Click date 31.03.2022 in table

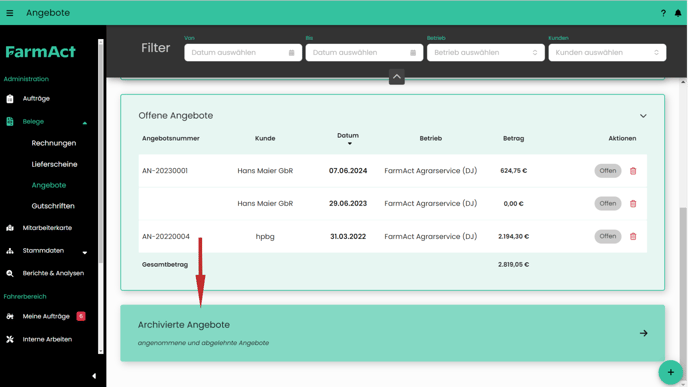pyautogui.click(x=348, y=236)
